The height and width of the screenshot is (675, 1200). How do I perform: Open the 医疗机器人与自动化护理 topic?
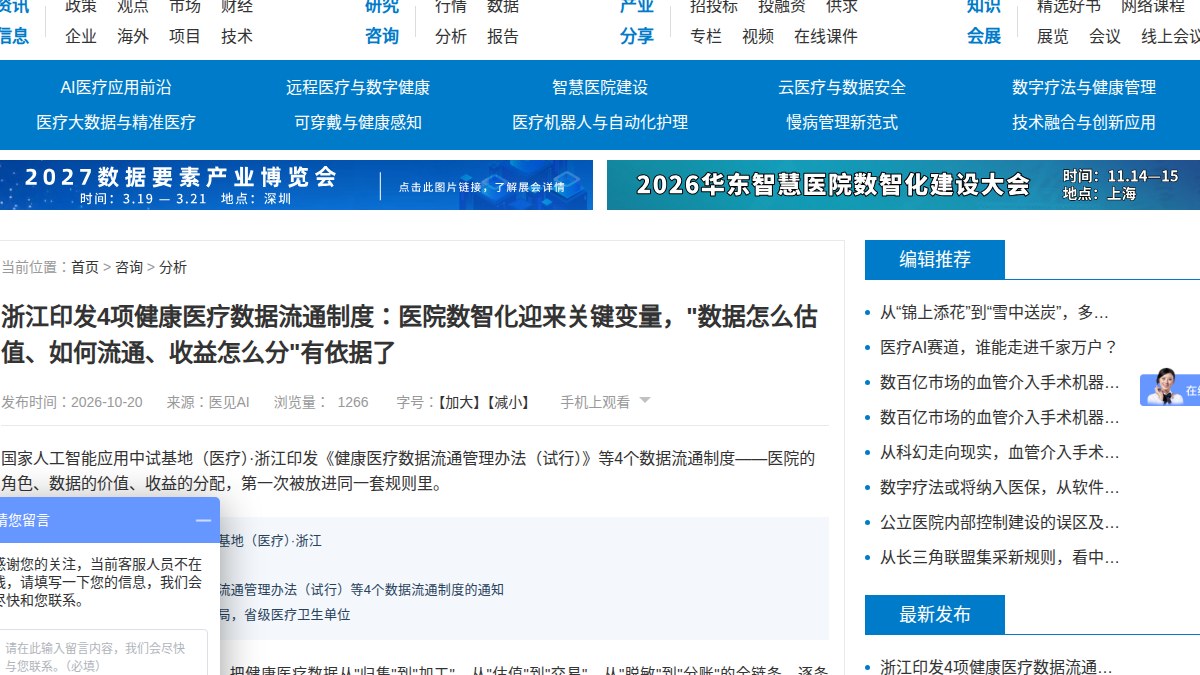click(x=600, y=122)
